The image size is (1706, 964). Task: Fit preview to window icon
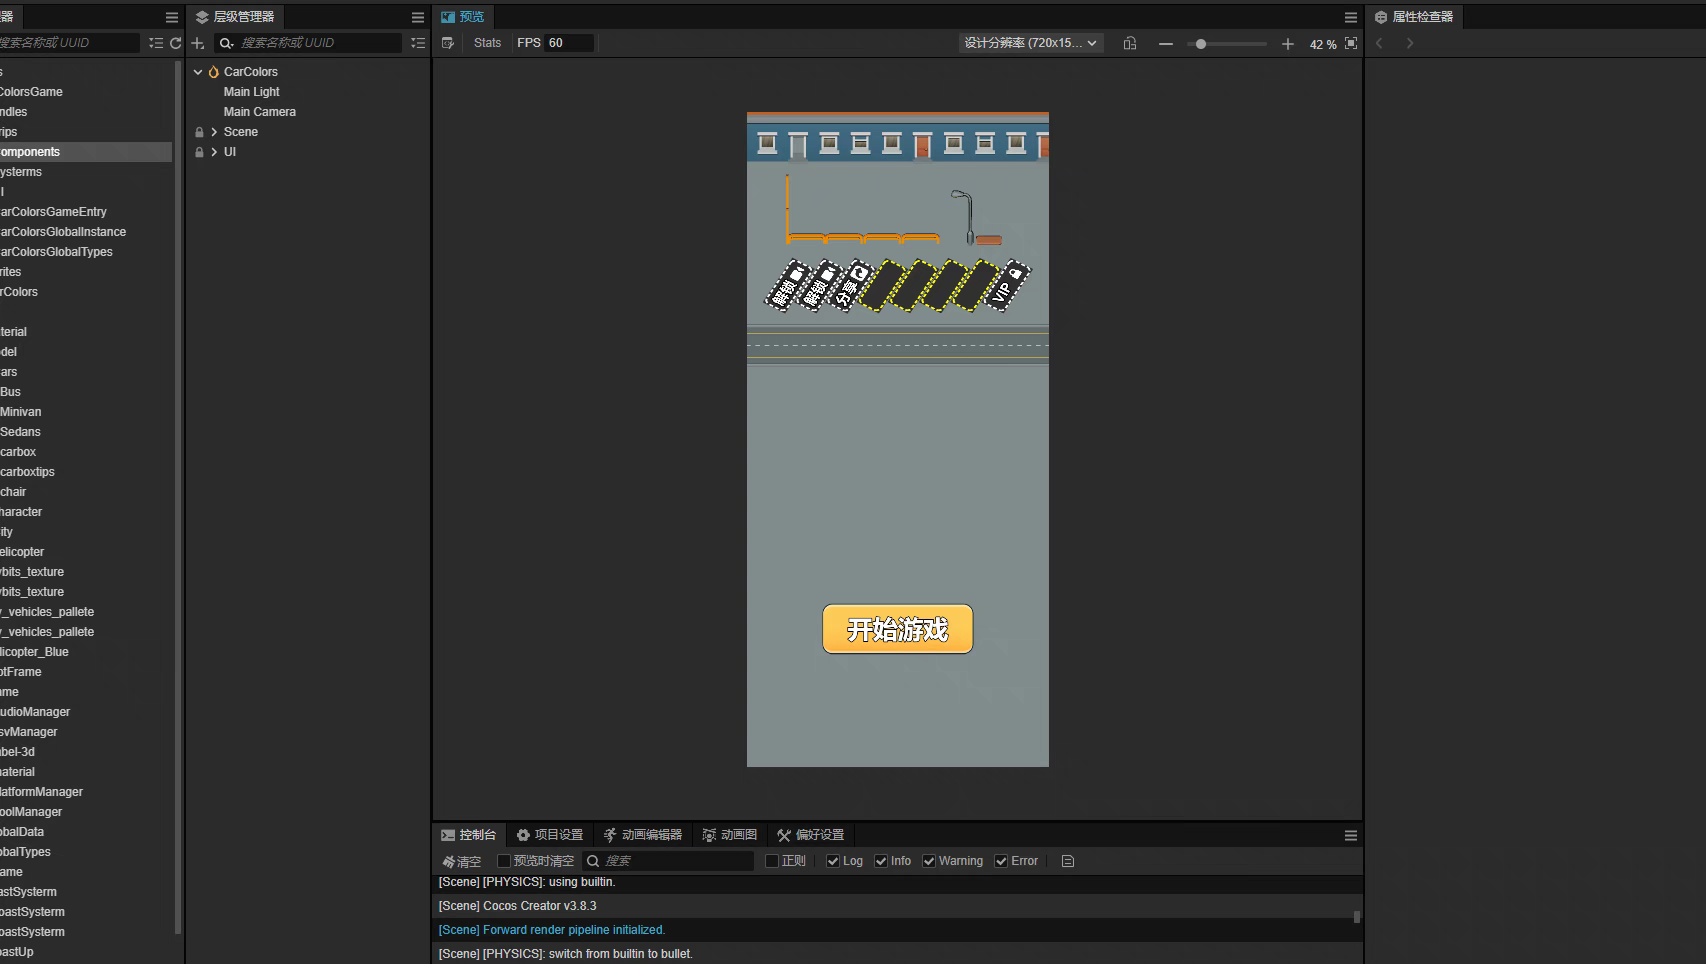click(x=1351, y=43)
